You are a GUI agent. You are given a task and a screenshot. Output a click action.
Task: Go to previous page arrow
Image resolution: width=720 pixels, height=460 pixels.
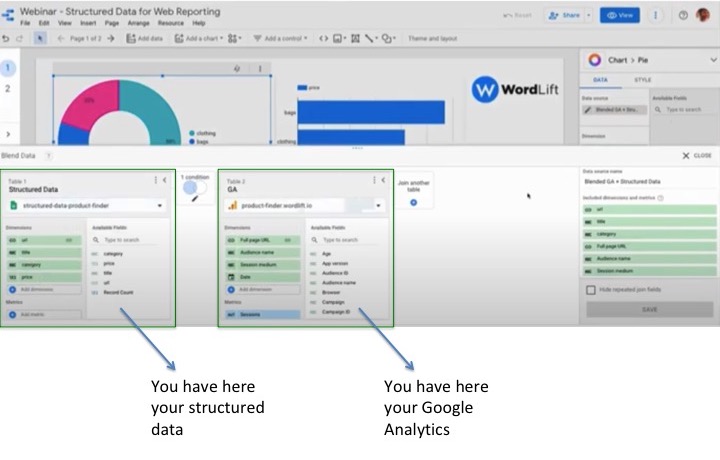(x=61, y=39)
